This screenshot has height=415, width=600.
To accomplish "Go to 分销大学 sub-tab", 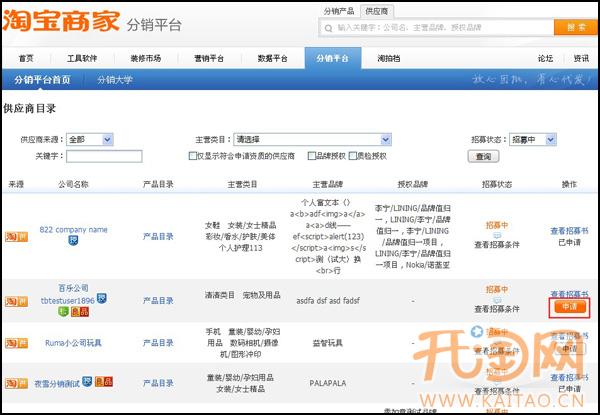I will coord(115,80).
